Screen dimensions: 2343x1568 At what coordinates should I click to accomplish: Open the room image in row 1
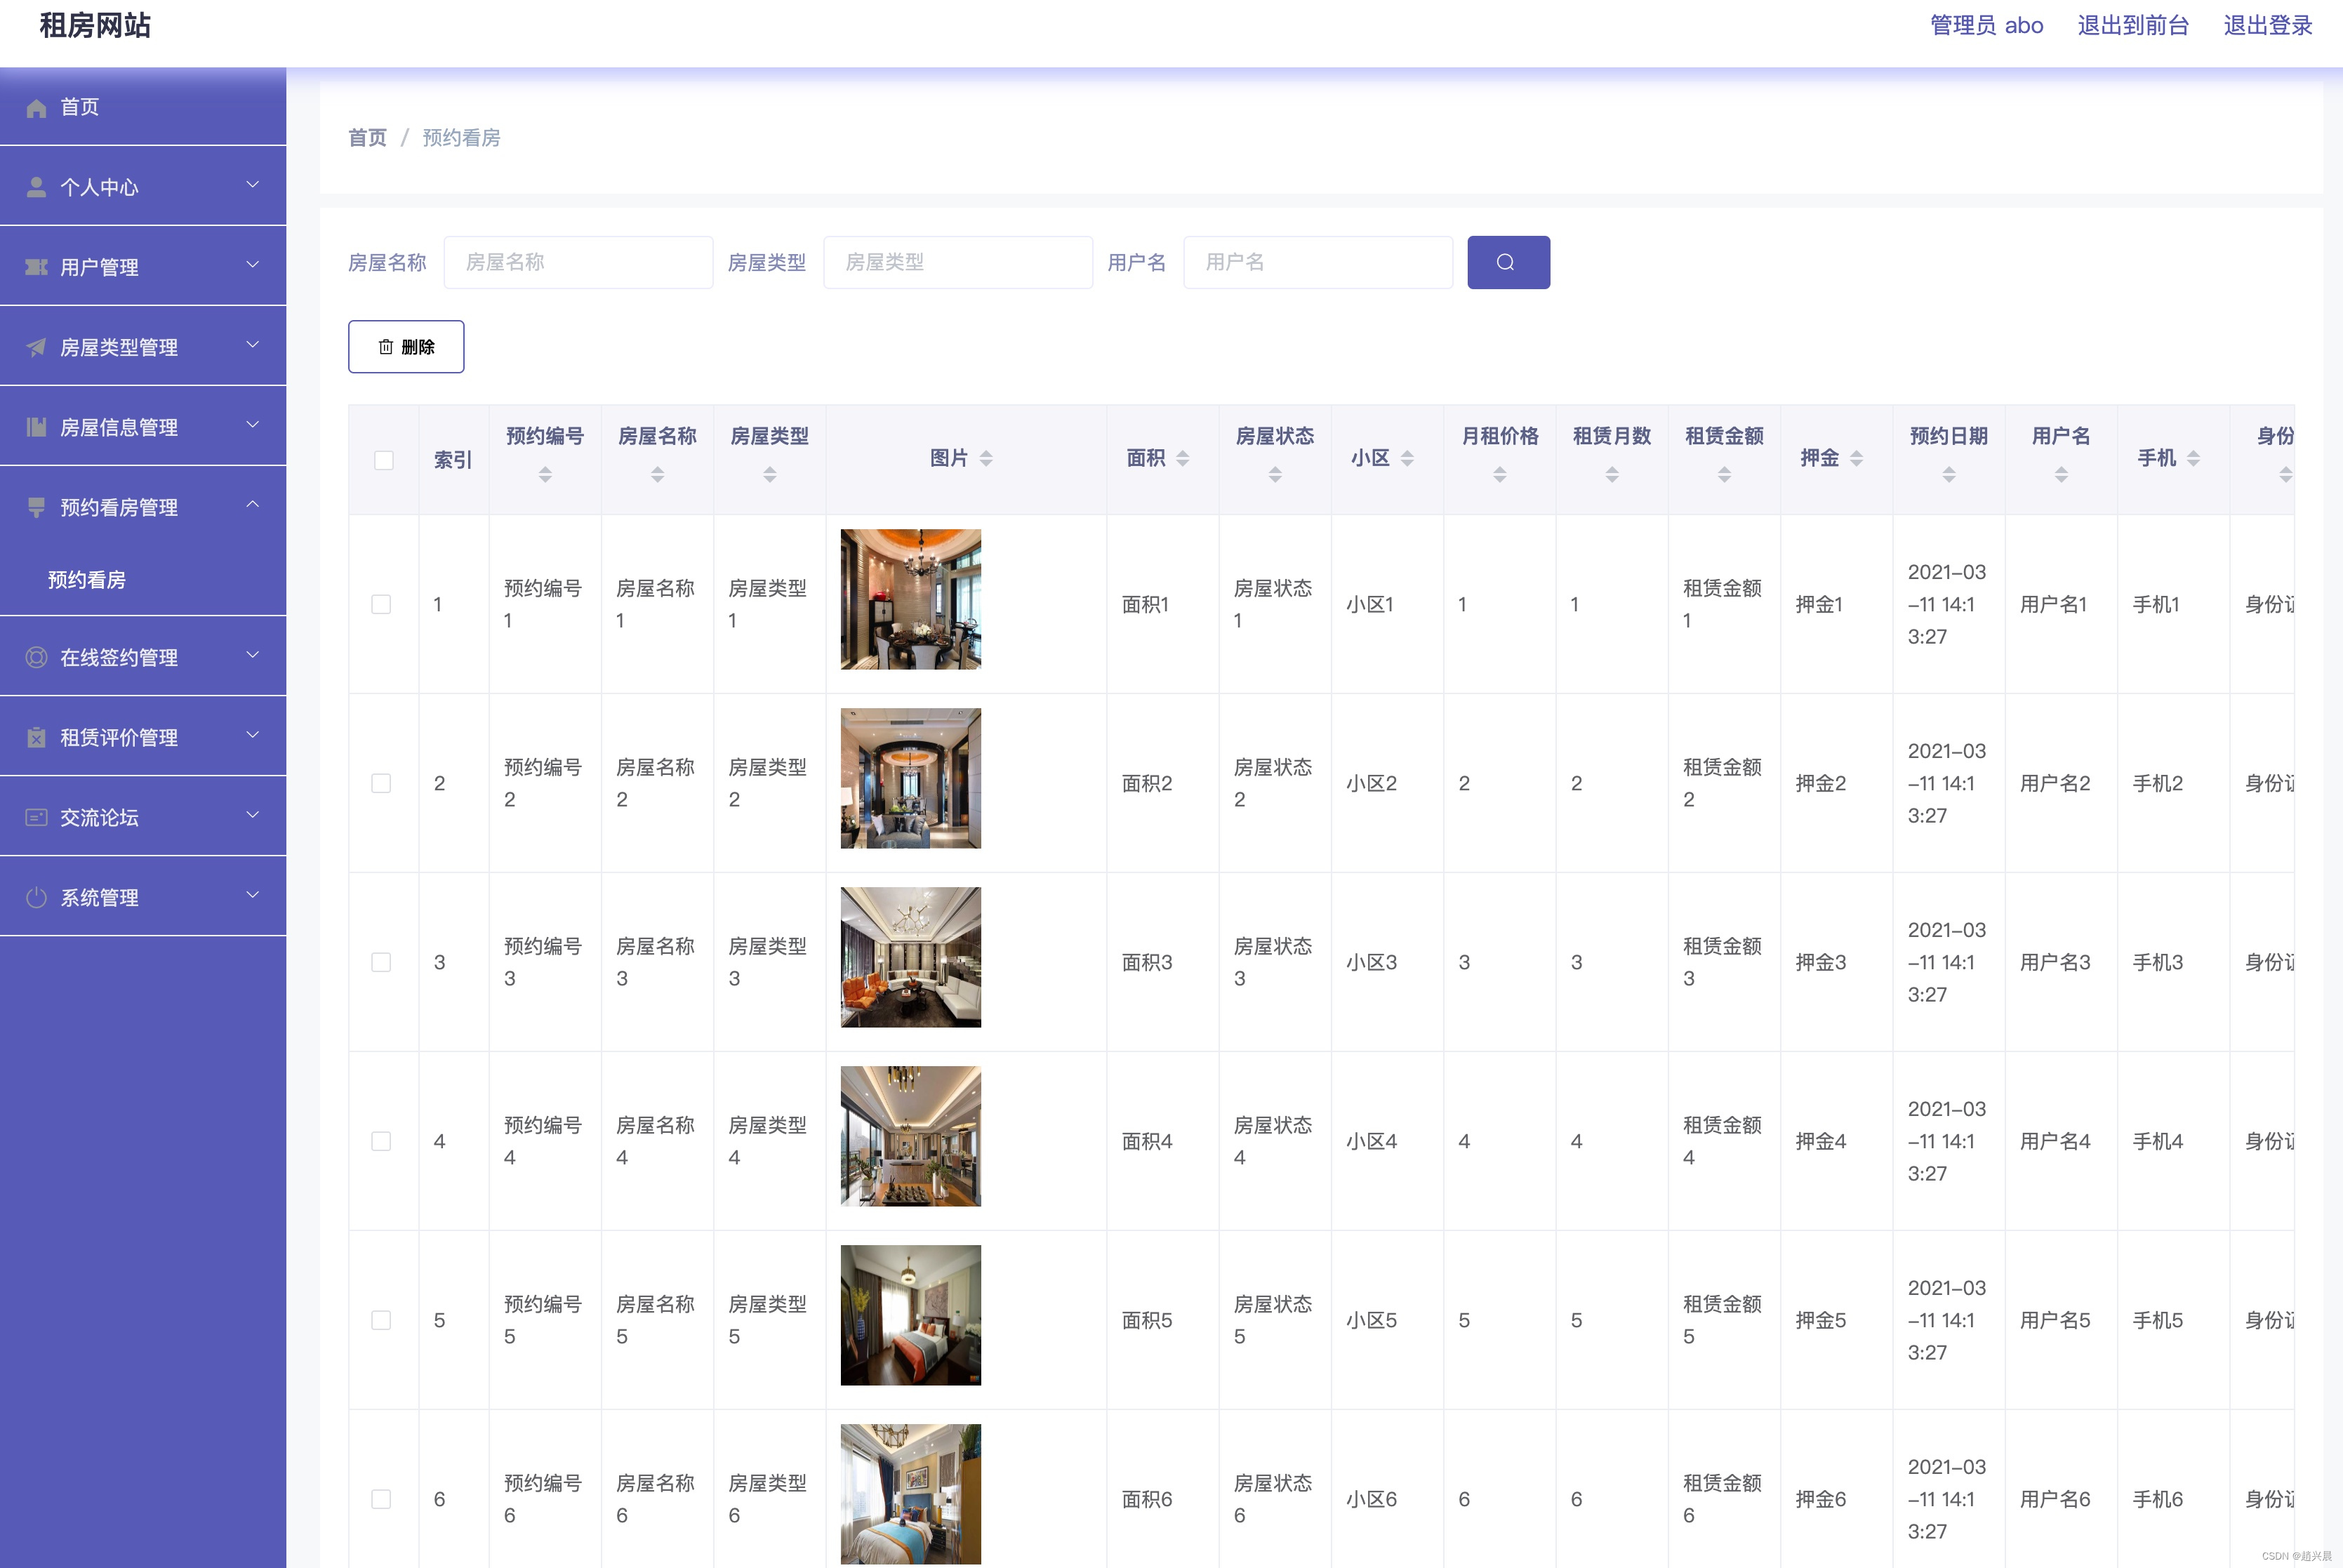pos(911,599)
